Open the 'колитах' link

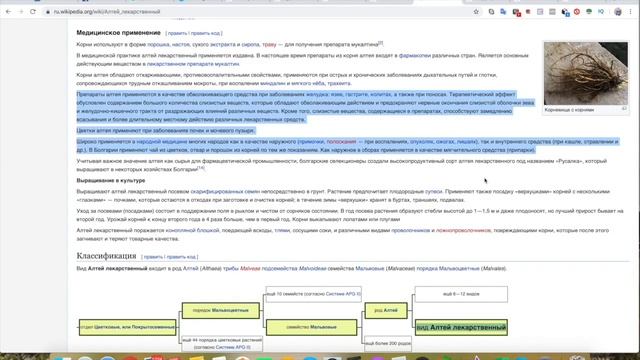381,94
